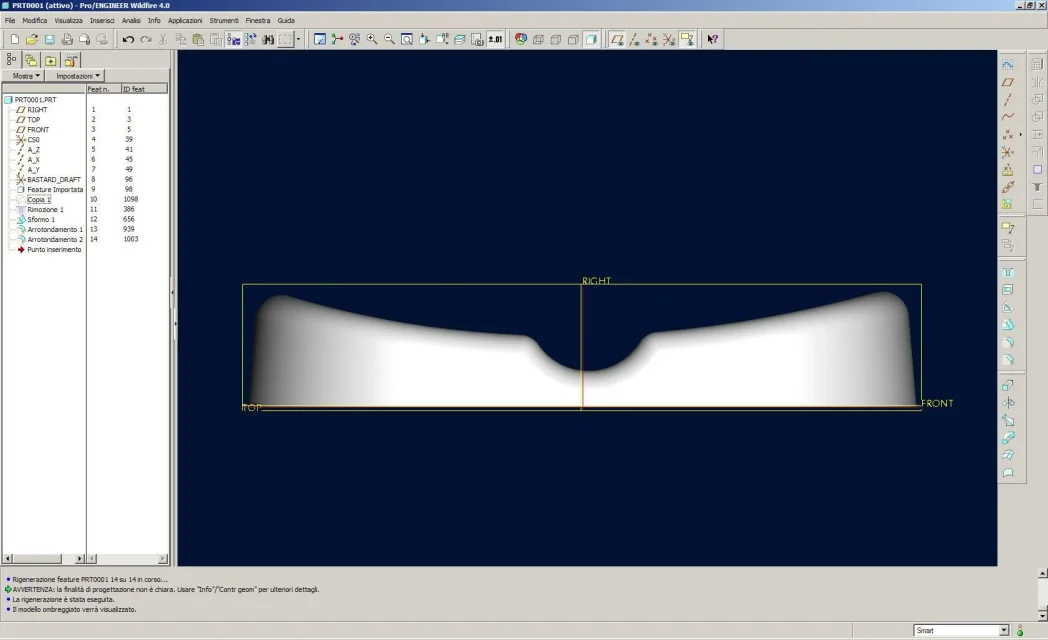Viewport: 1048px width, 640px height.
Task: Toggle annotation element display icon
Action: point(686,39)
